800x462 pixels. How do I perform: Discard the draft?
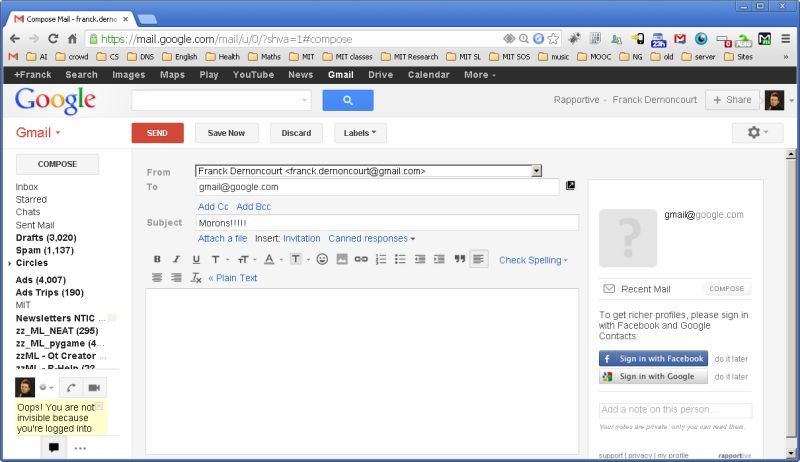click(296, 133)
